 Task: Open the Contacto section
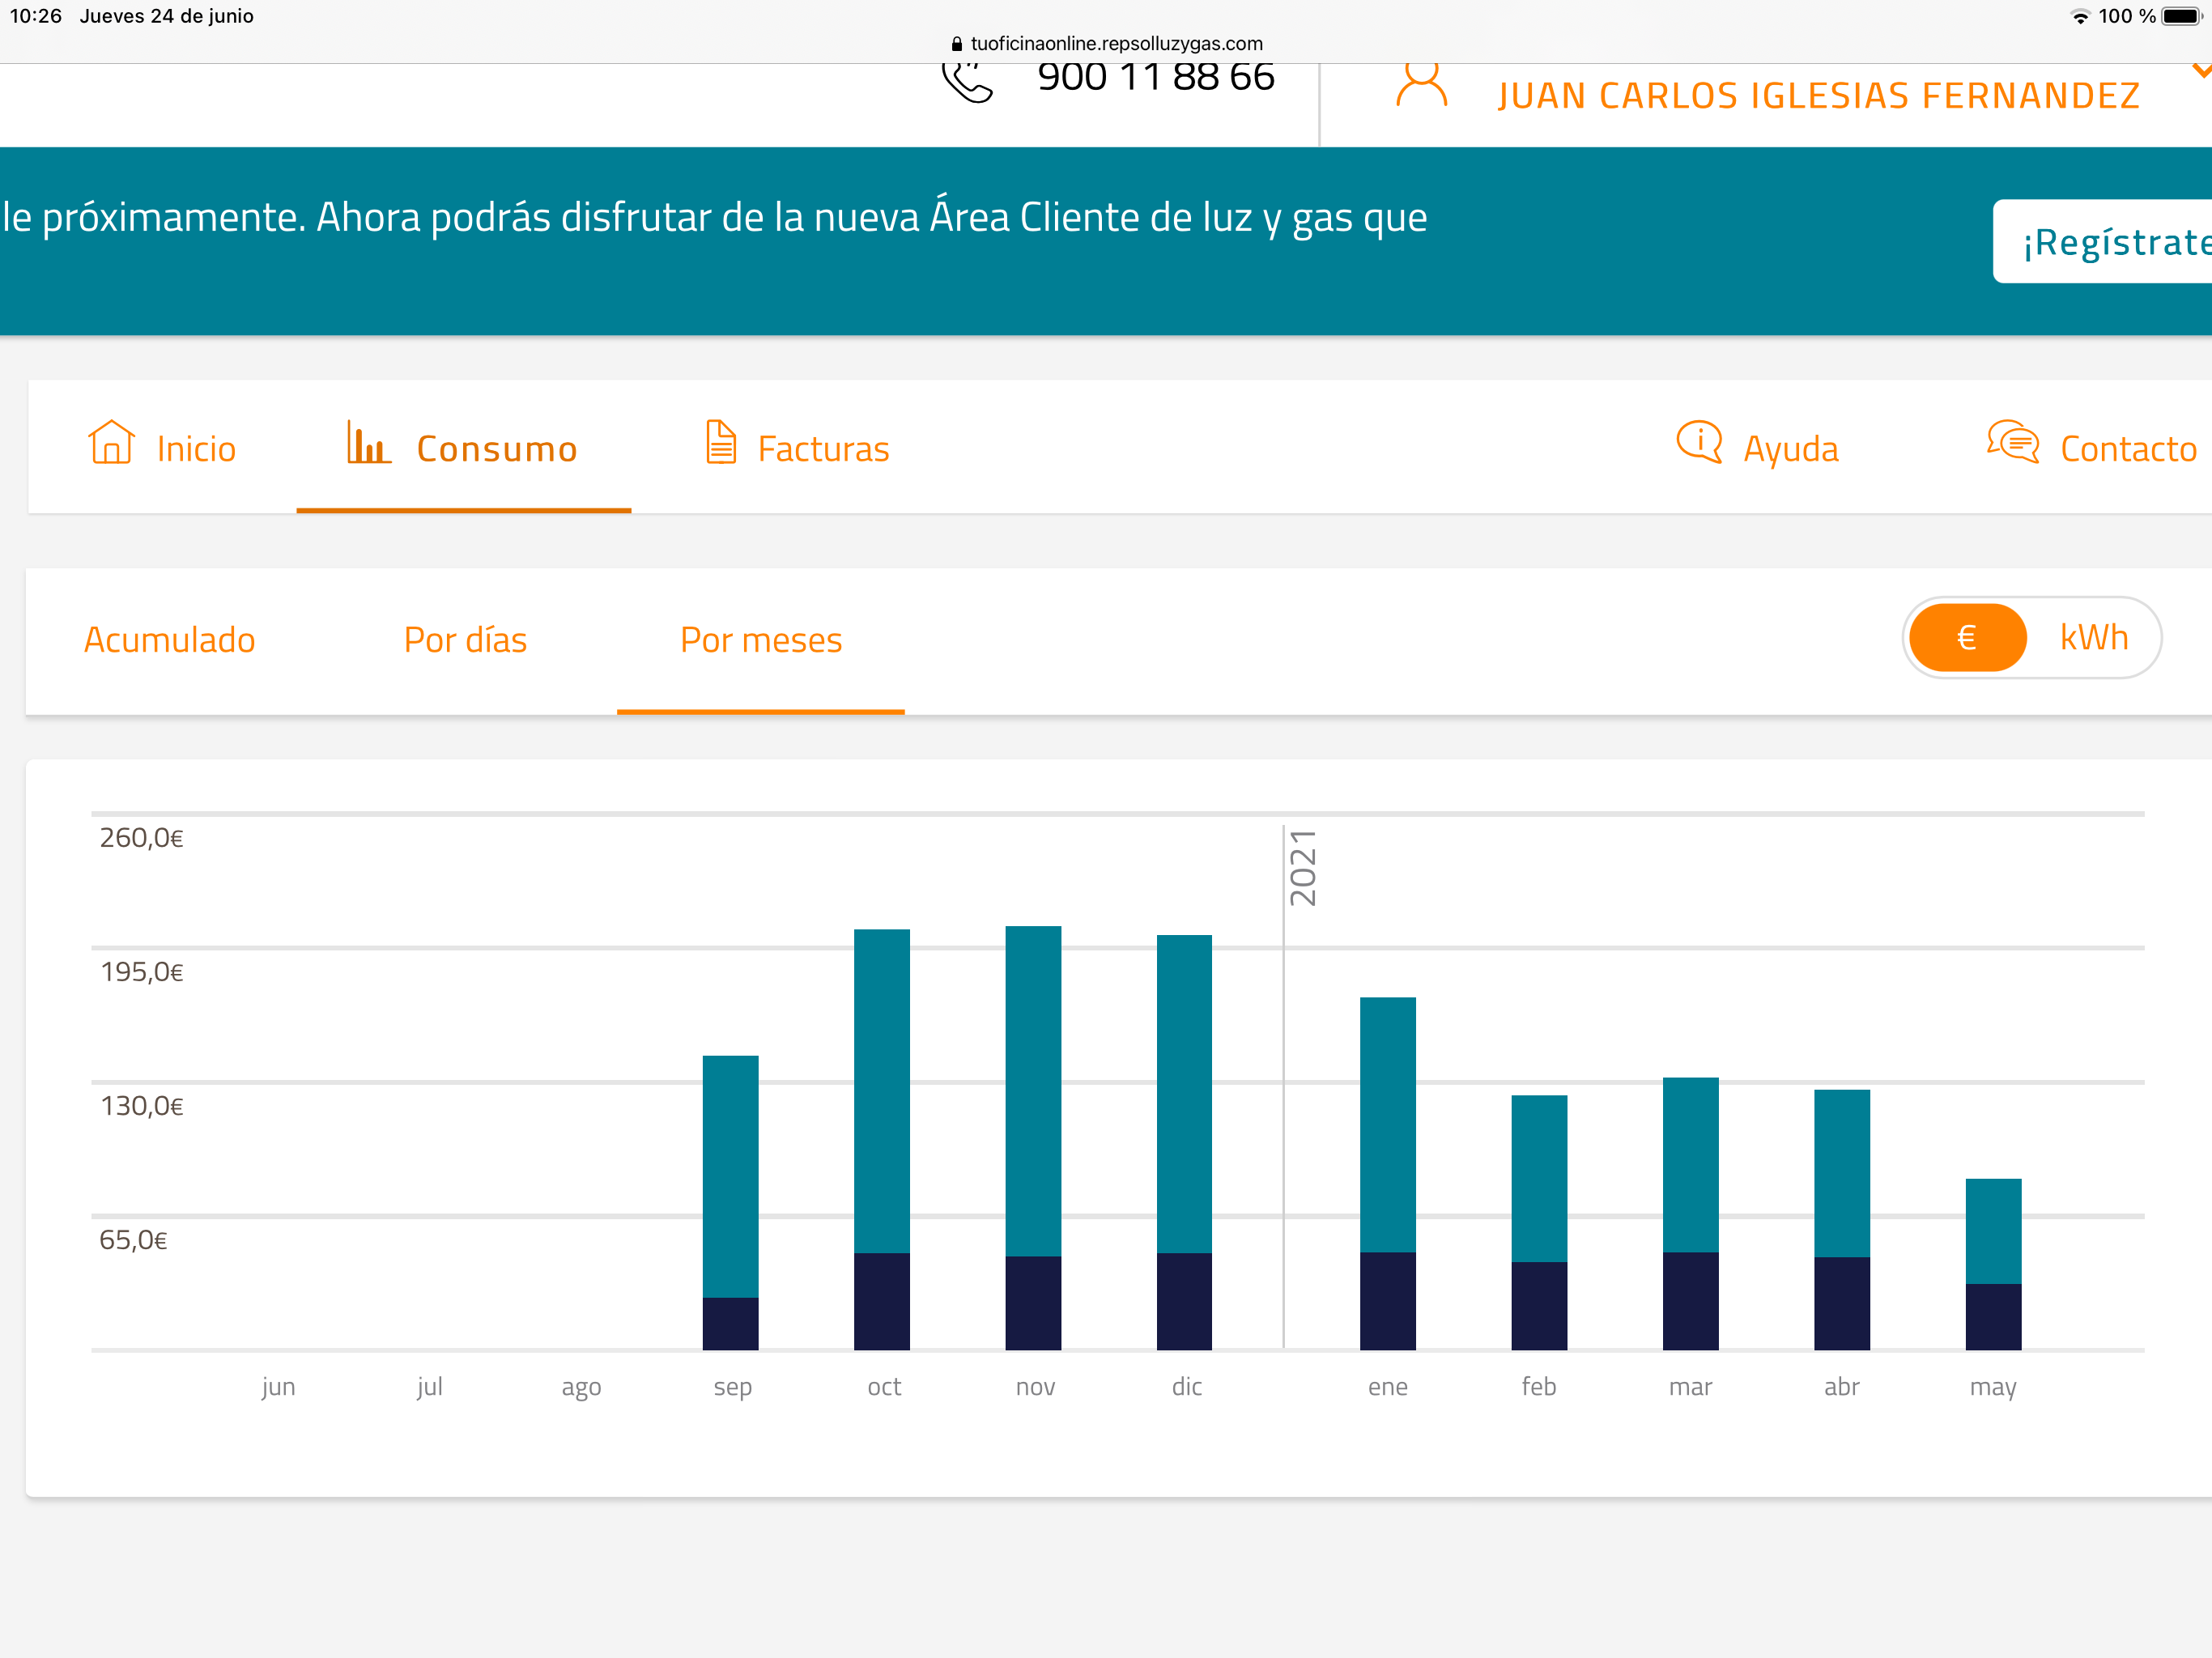coord(2092,448)
